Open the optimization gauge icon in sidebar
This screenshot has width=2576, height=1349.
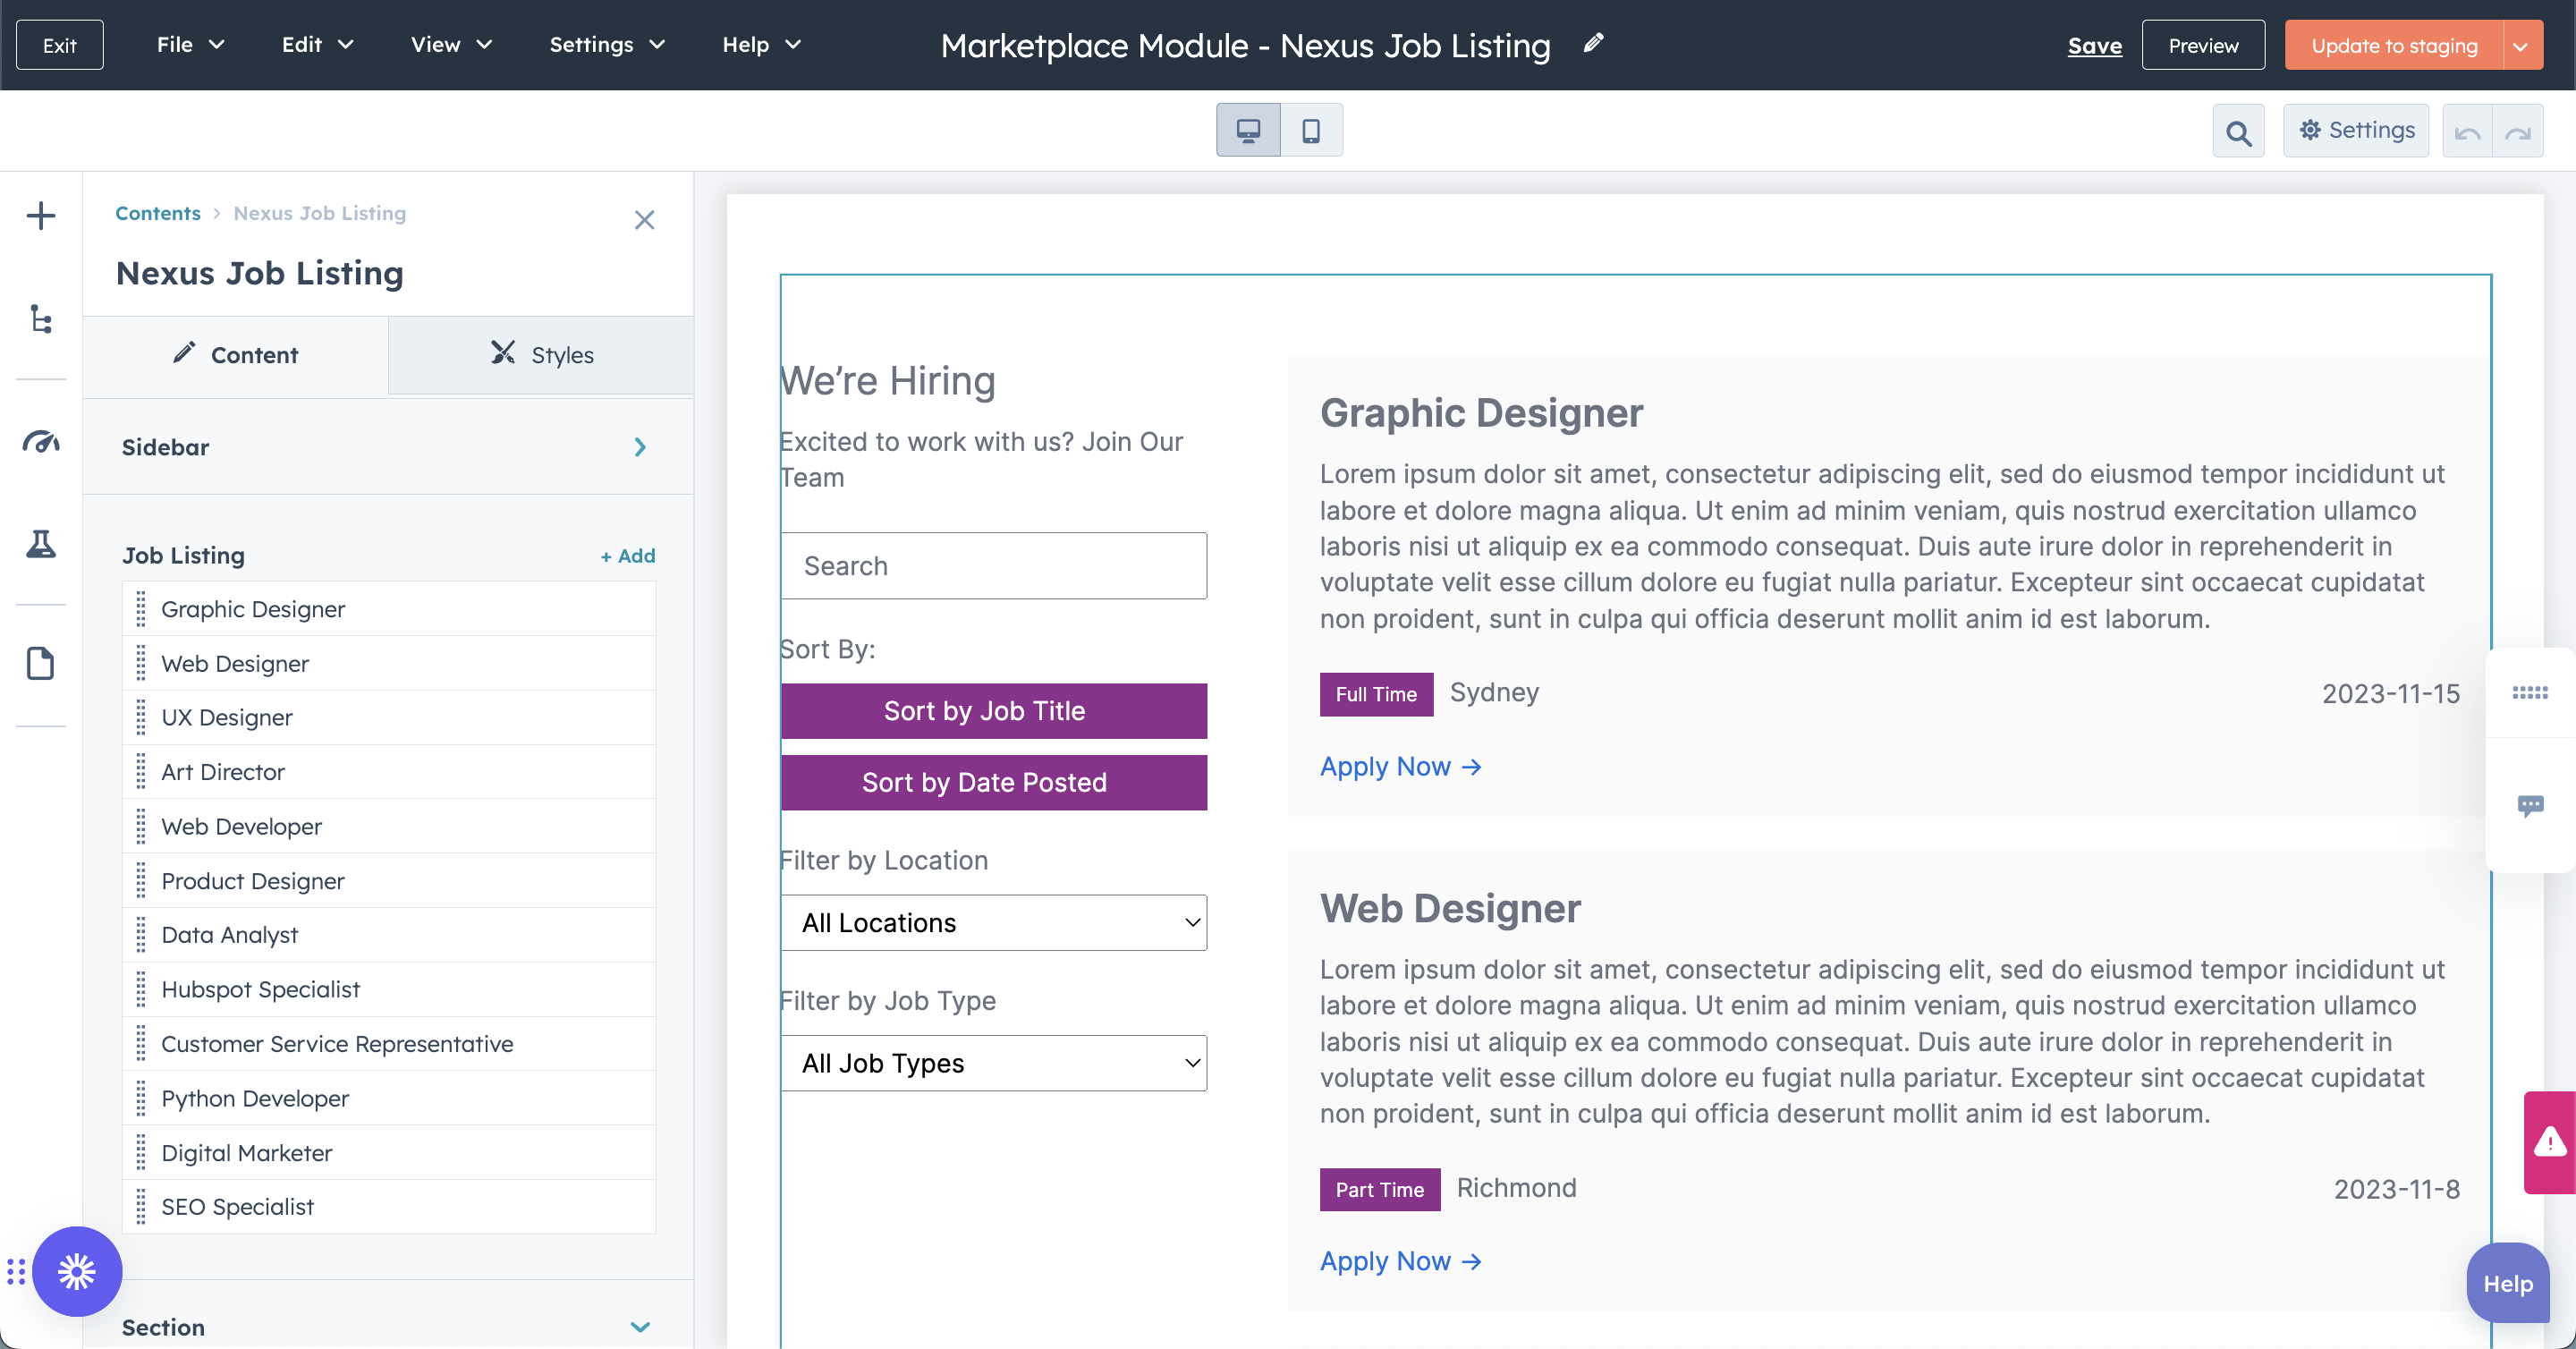click(41, 441)
